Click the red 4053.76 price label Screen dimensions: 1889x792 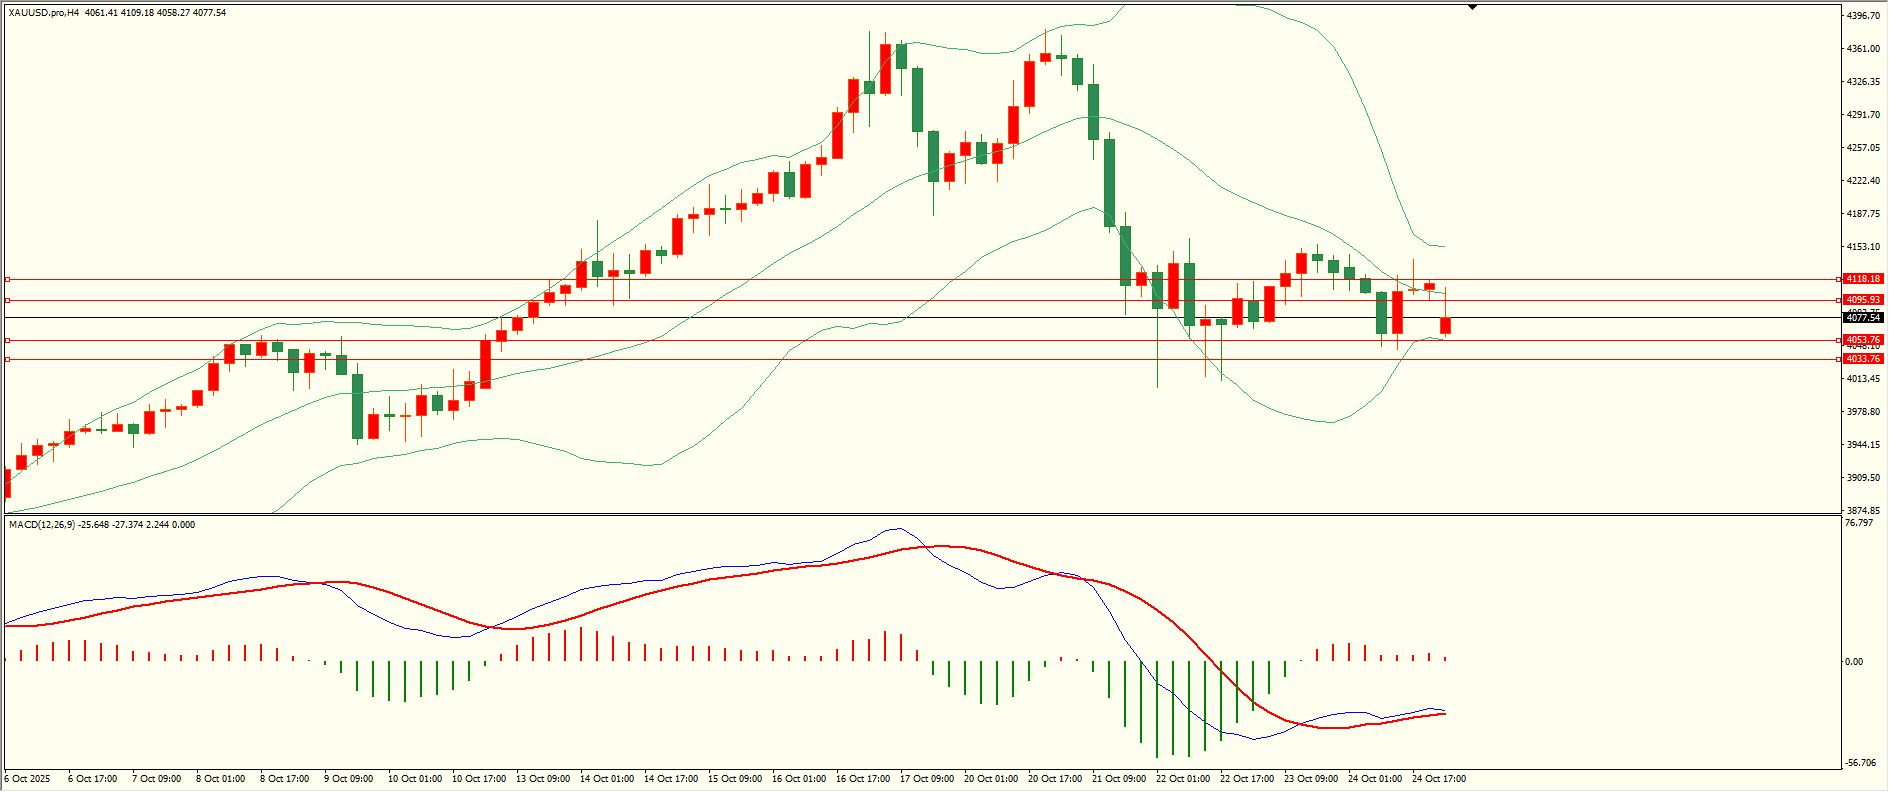click(x=1863, y=340)
